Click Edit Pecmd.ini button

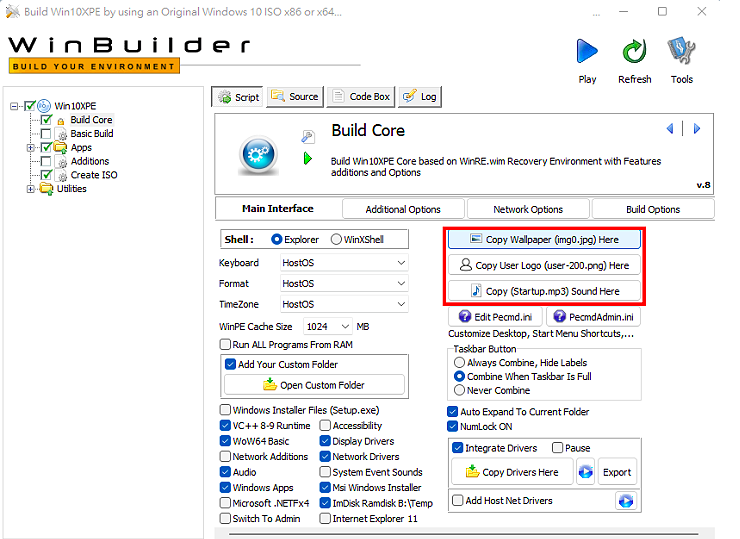pyautogui.click(x=495, y=317)
